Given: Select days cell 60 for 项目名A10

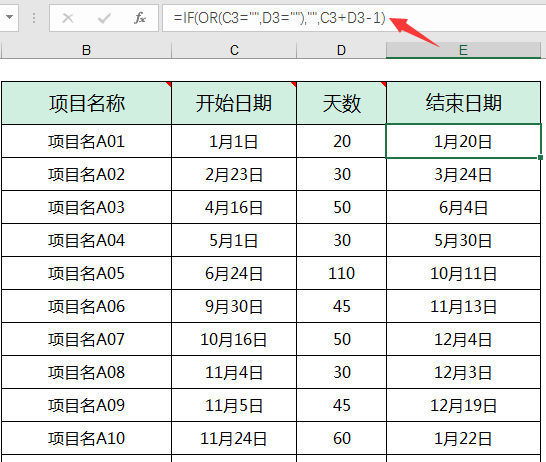Looking at the screenshot, I should [341, 438].
